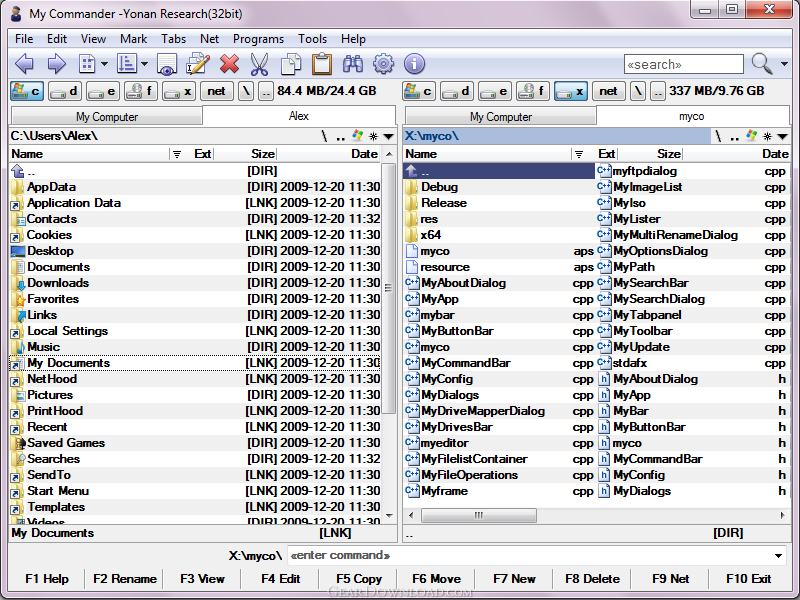Screen dimensions: 800x600
Task: Open settings with the gear icon
Action: 383,64
